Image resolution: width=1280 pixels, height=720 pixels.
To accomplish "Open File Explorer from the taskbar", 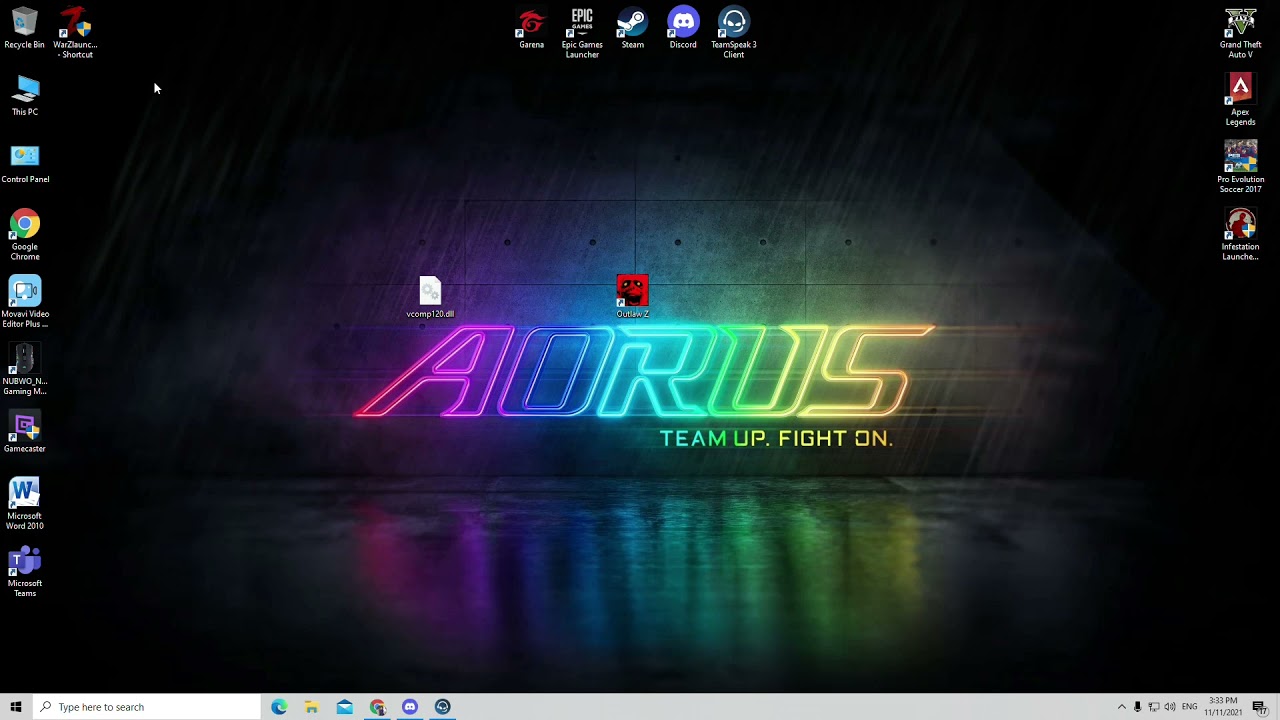I will [x=312, y=707].
